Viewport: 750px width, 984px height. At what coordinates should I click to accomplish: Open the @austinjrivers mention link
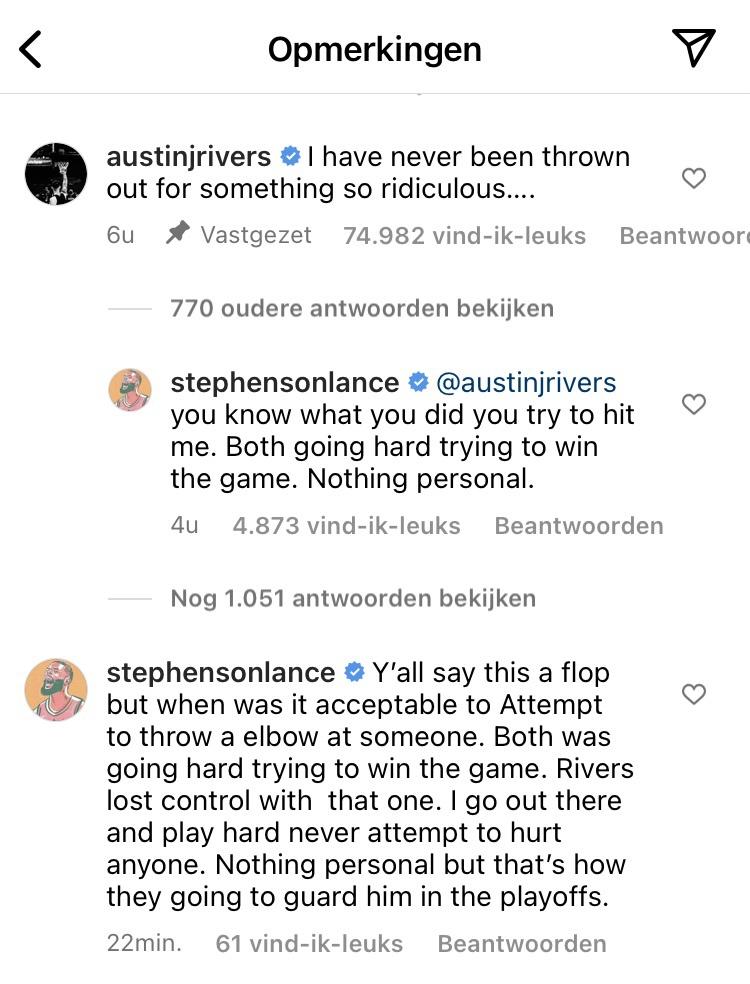531,381
